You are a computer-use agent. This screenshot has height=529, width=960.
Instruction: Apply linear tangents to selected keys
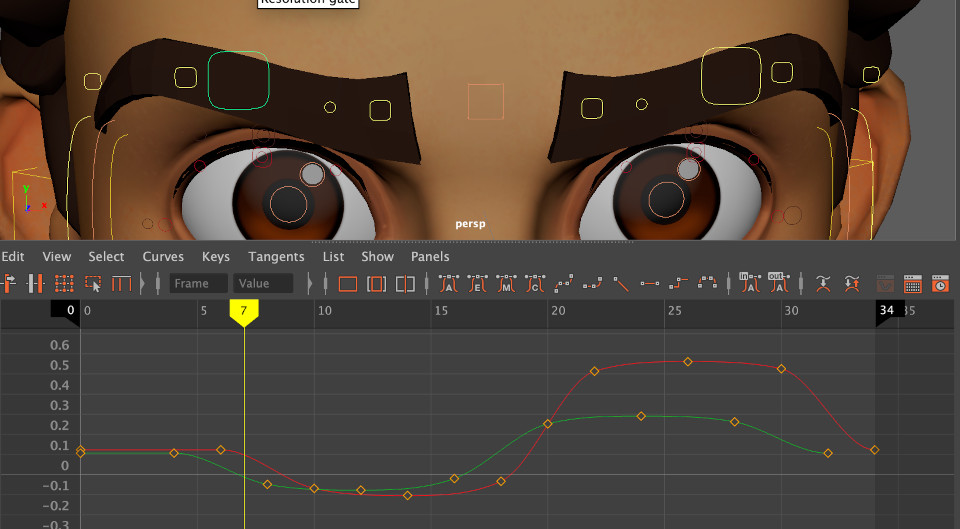click(x=622, y=284)
